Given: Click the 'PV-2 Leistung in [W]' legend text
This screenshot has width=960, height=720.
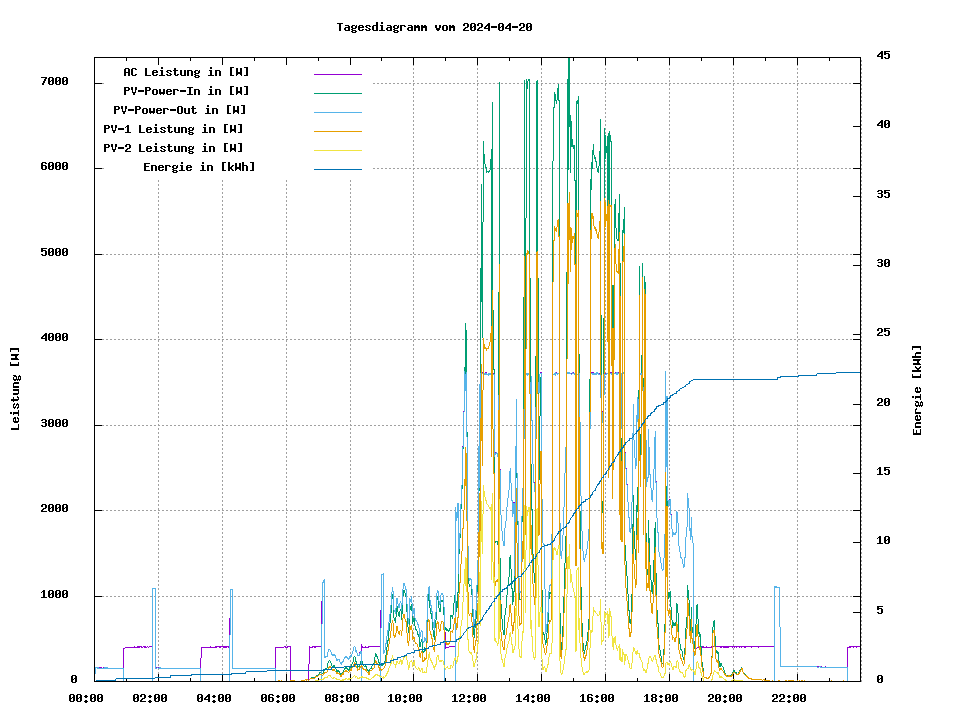Looking at the screenshot, I should coord(173,148).
